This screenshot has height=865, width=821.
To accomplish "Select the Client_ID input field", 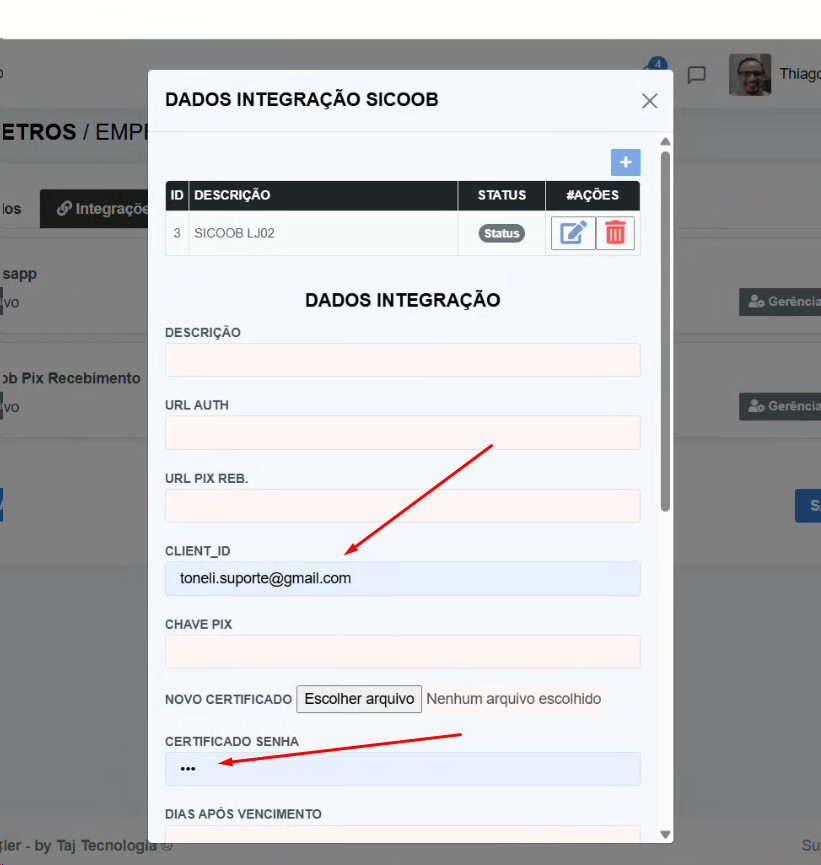I will click(x=402, y=579).
